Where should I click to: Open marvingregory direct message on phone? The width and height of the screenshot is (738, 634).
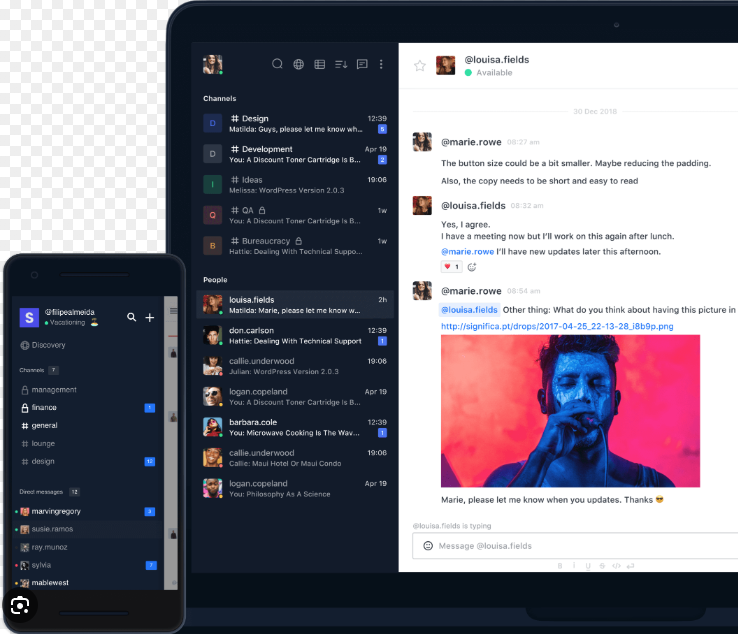click(x=88, y=511)
